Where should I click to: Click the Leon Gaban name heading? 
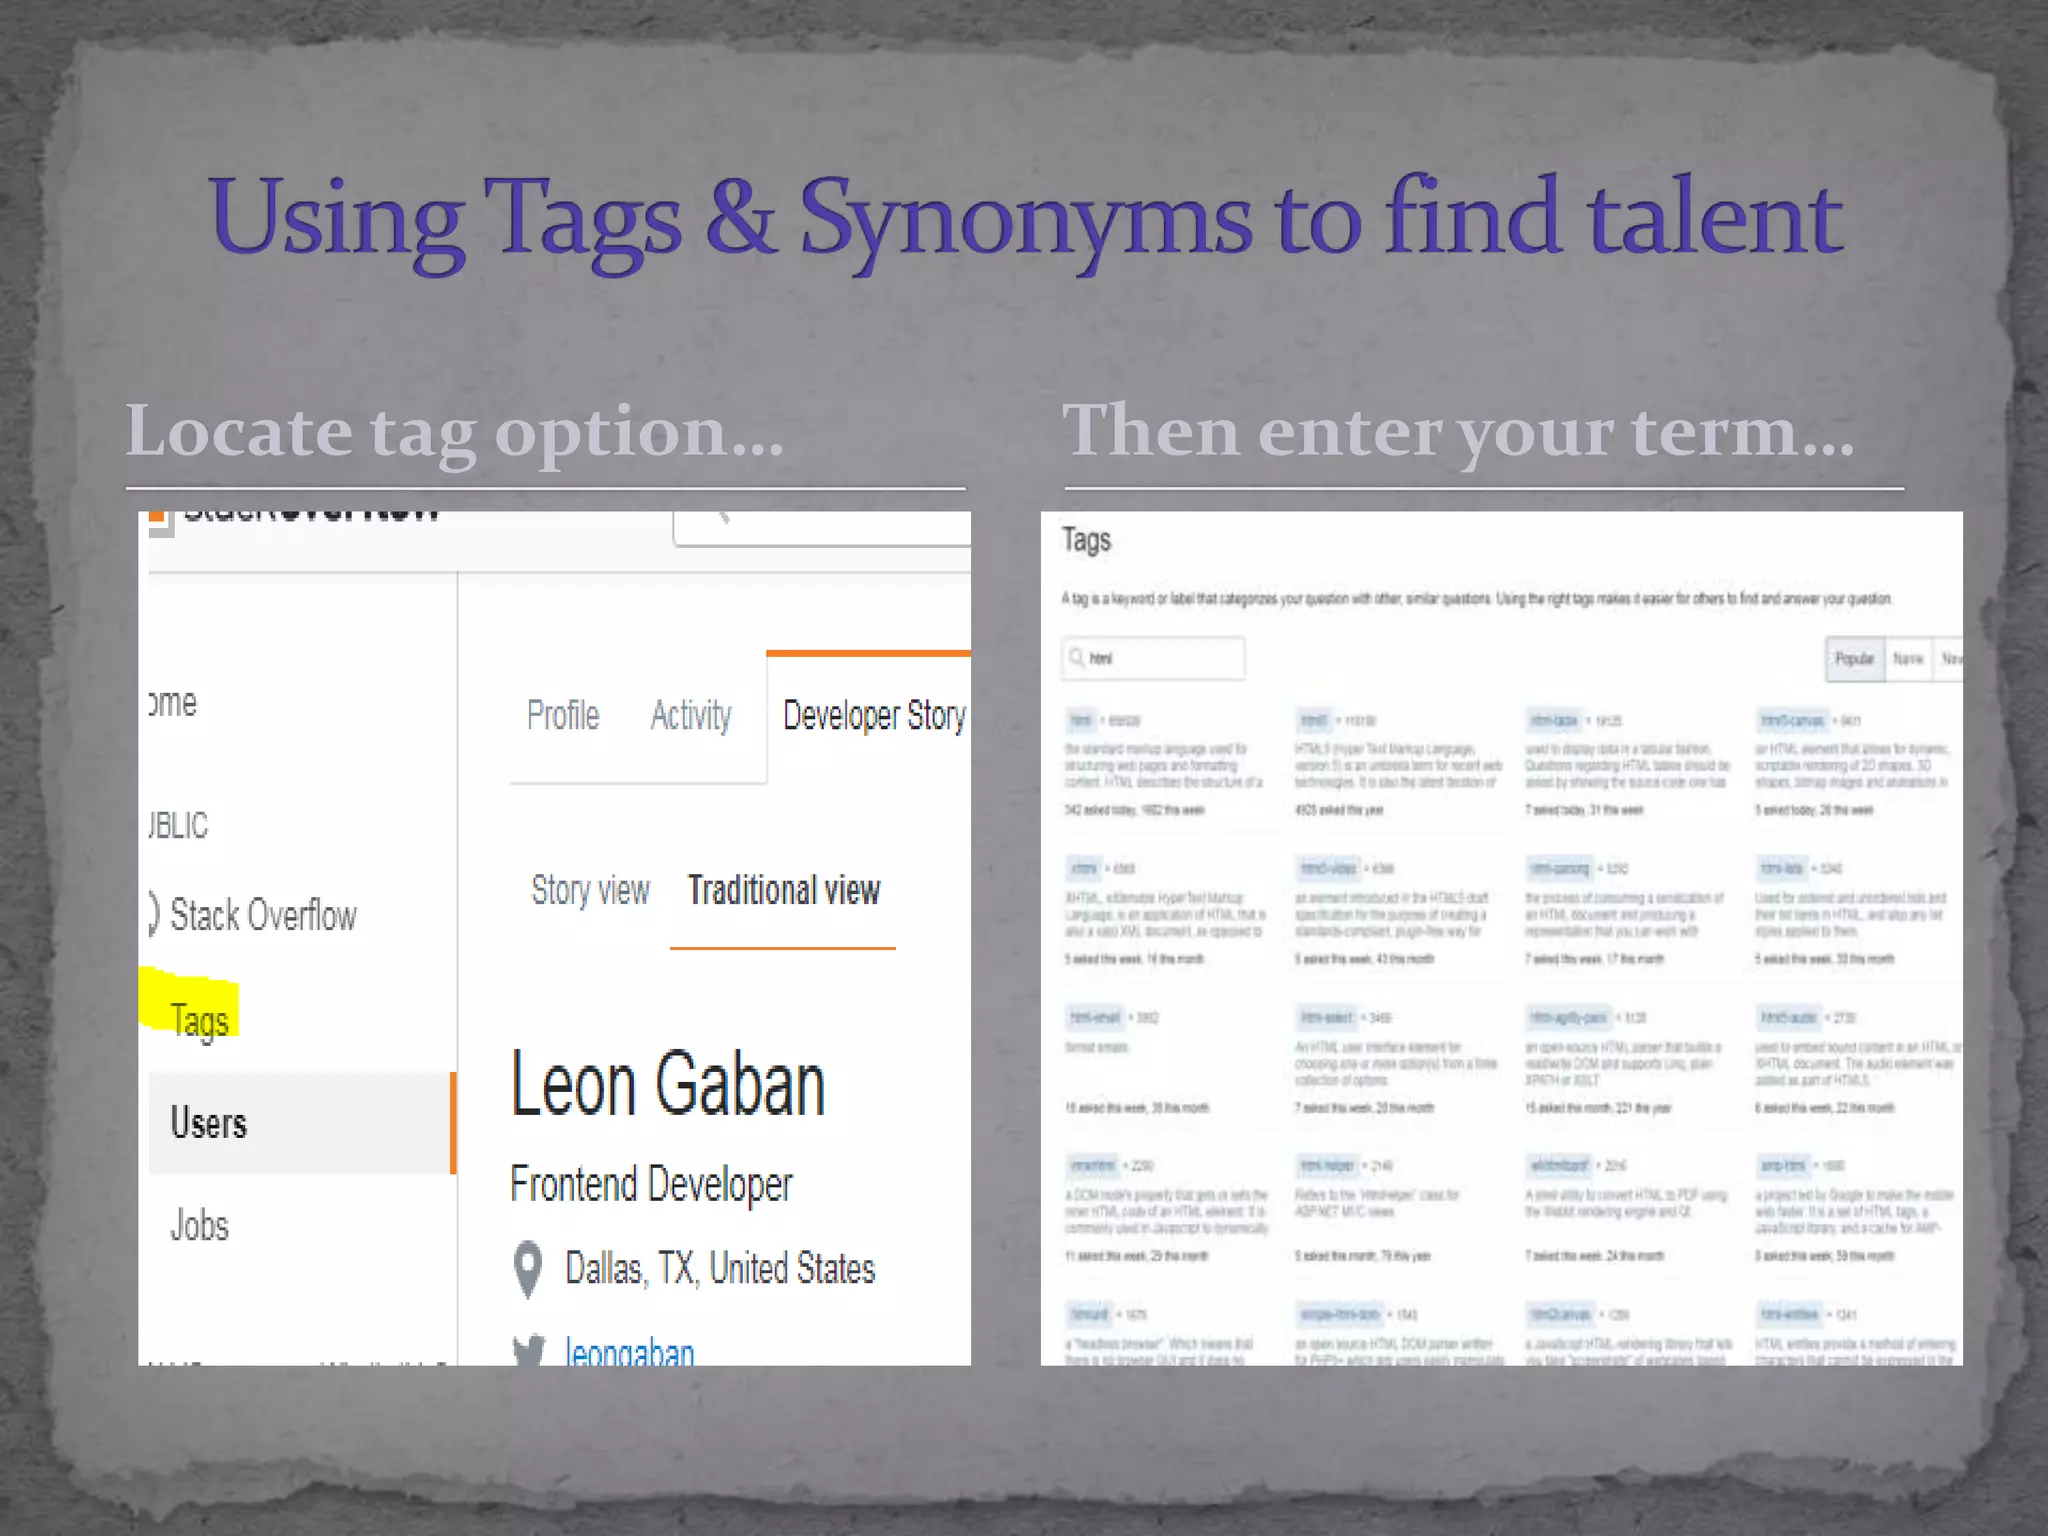668,1084
